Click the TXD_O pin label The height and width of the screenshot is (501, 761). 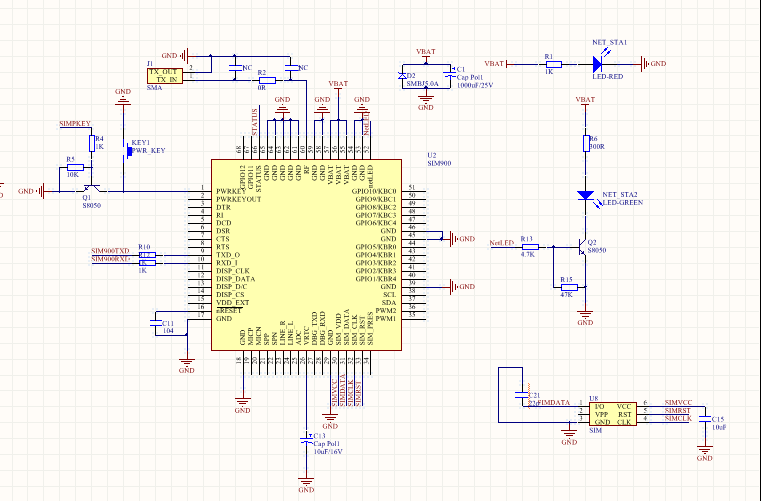pos(228,255)
